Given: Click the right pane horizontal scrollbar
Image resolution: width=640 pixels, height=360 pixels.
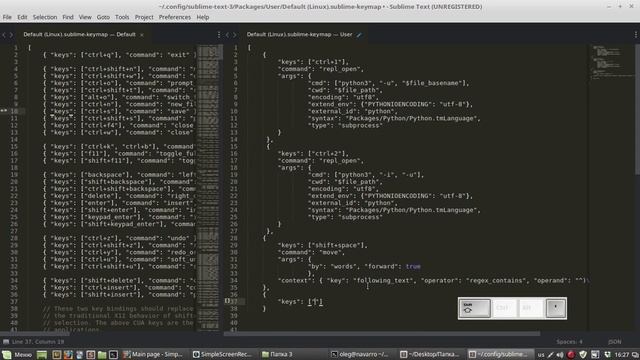Looking at the screenshot, I should click(x=382, y=333).
